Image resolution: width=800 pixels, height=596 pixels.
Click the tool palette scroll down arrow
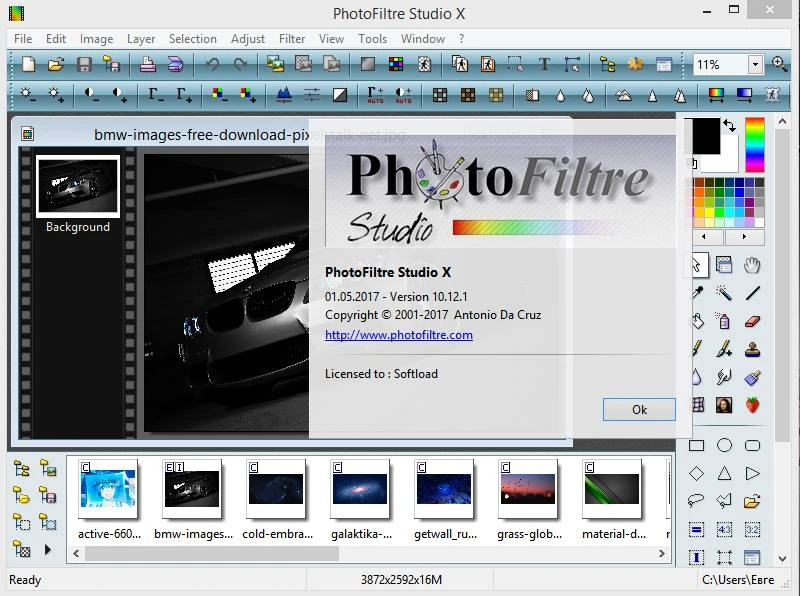coord(782,559)
